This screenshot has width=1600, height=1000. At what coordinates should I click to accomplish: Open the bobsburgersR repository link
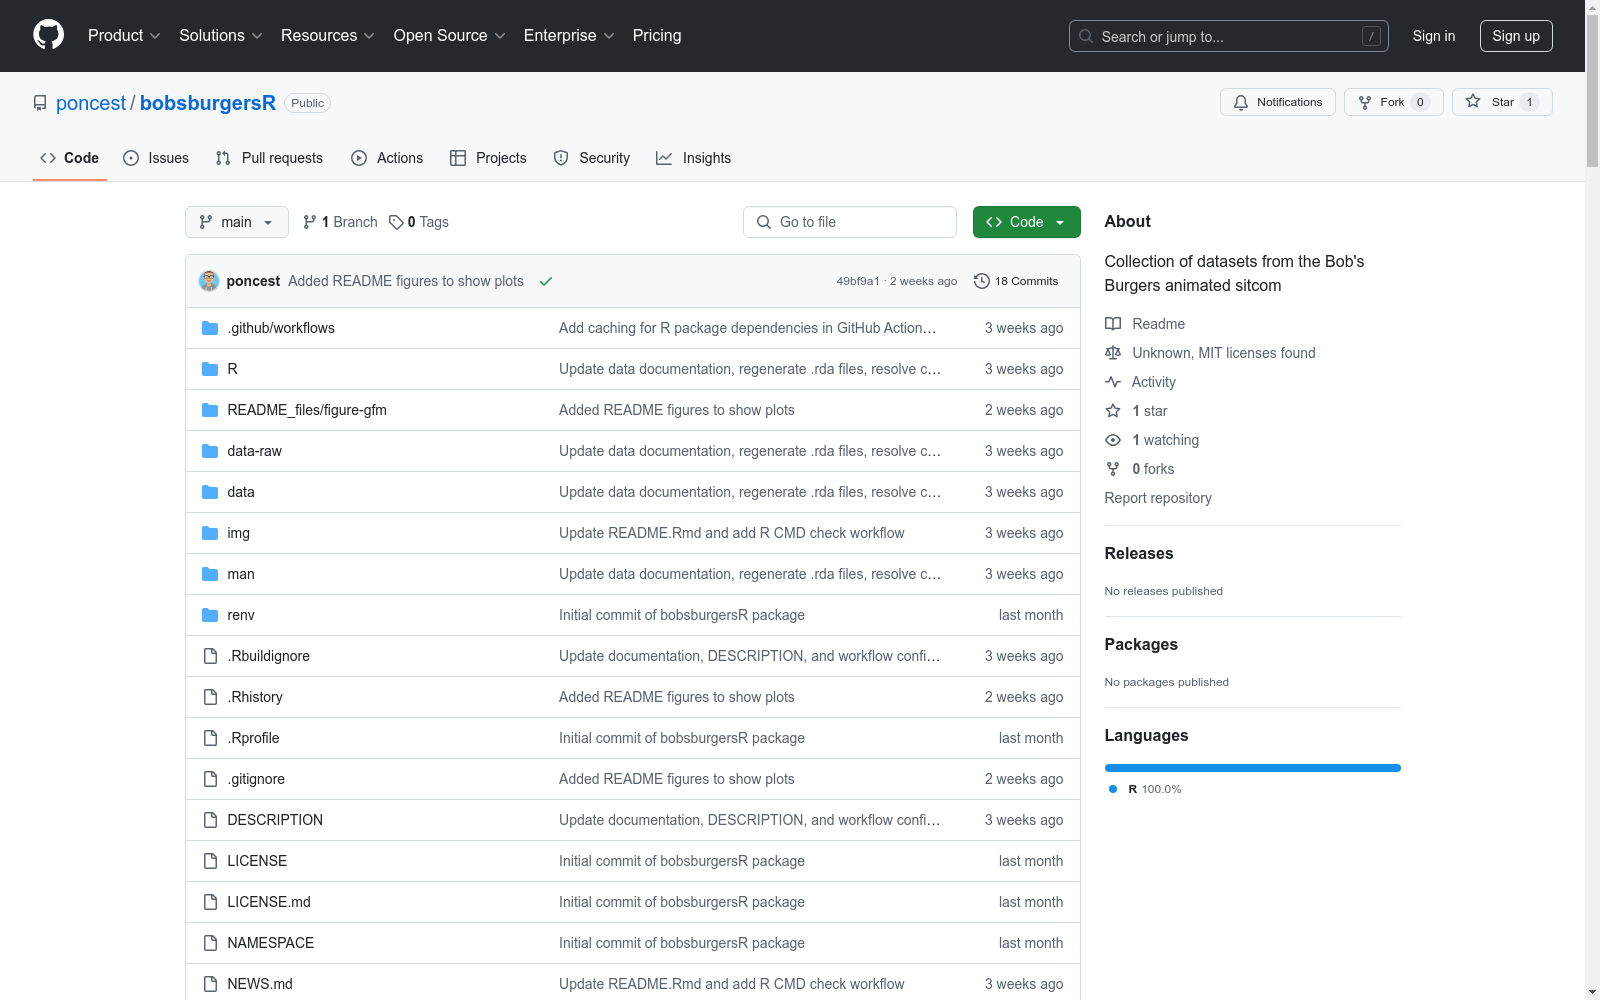coord(208,103)
